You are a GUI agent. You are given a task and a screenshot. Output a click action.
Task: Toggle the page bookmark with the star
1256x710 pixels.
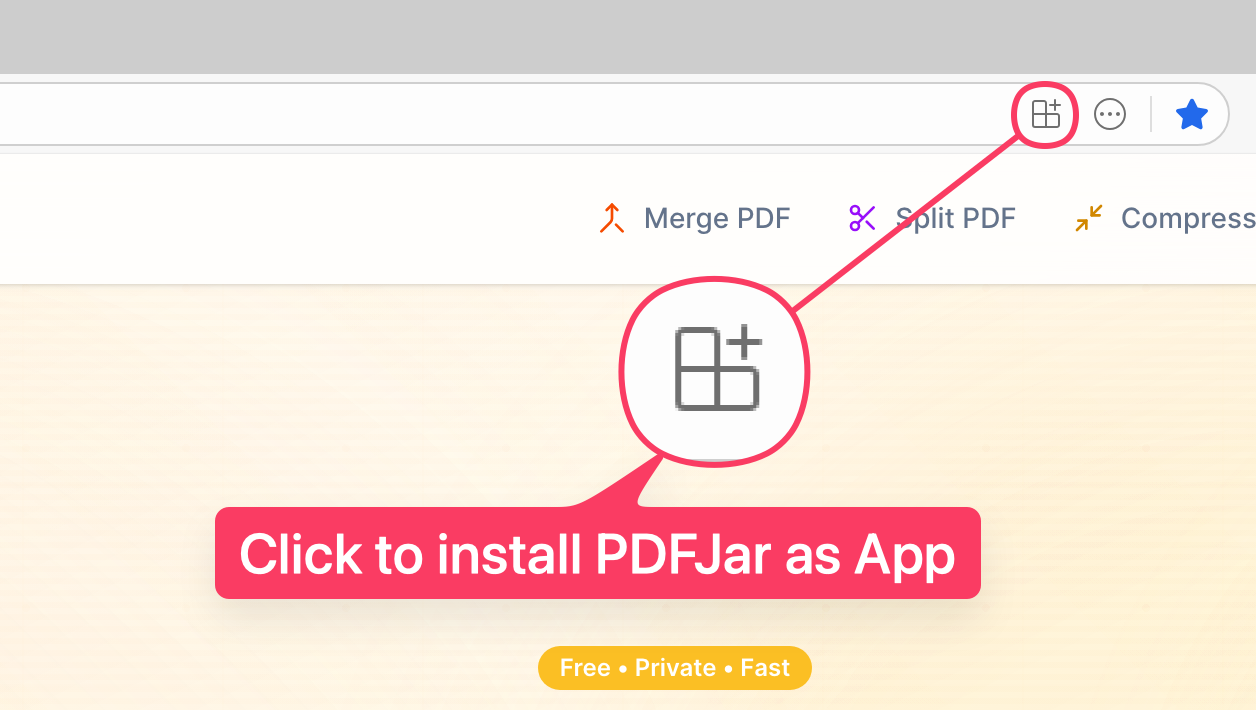pyautogui.click(x=1192, y=114)
